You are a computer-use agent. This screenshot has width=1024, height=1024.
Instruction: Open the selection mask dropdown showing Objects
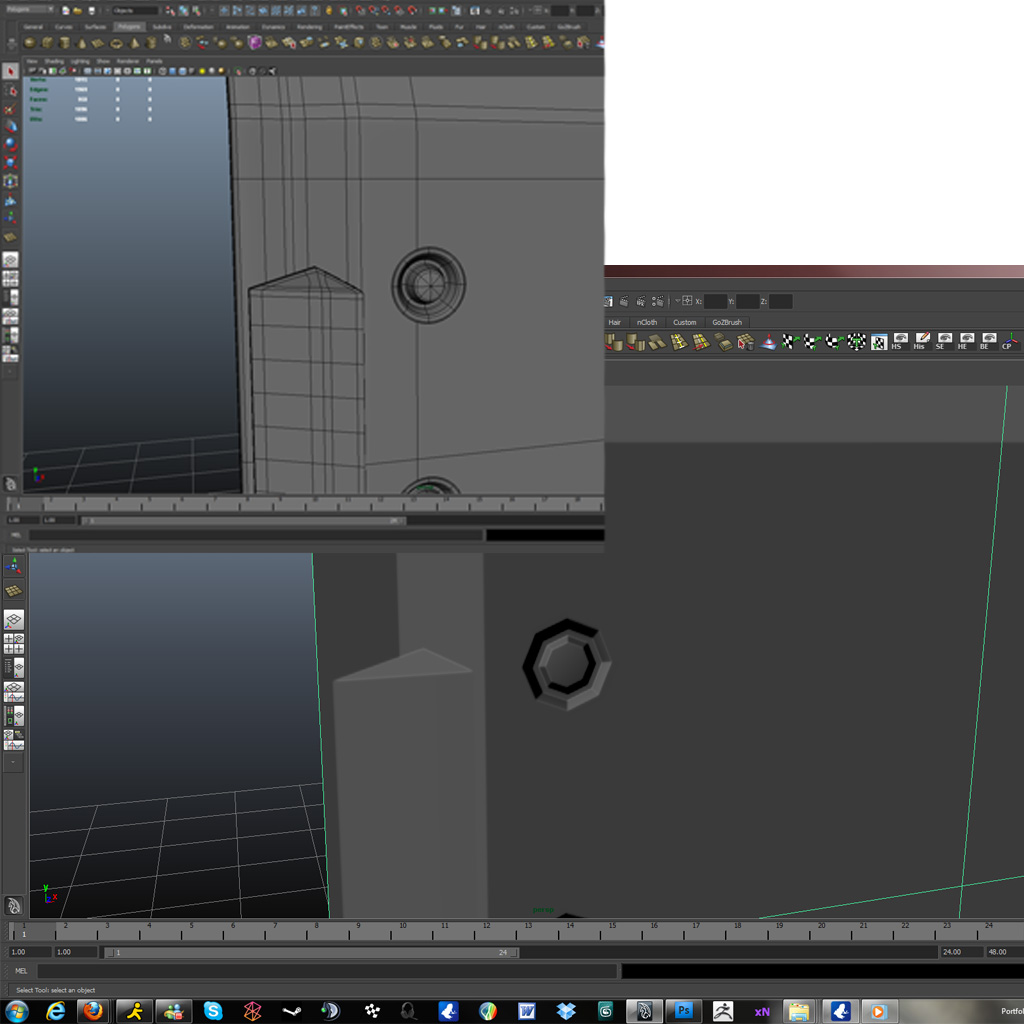pos(135,9)
